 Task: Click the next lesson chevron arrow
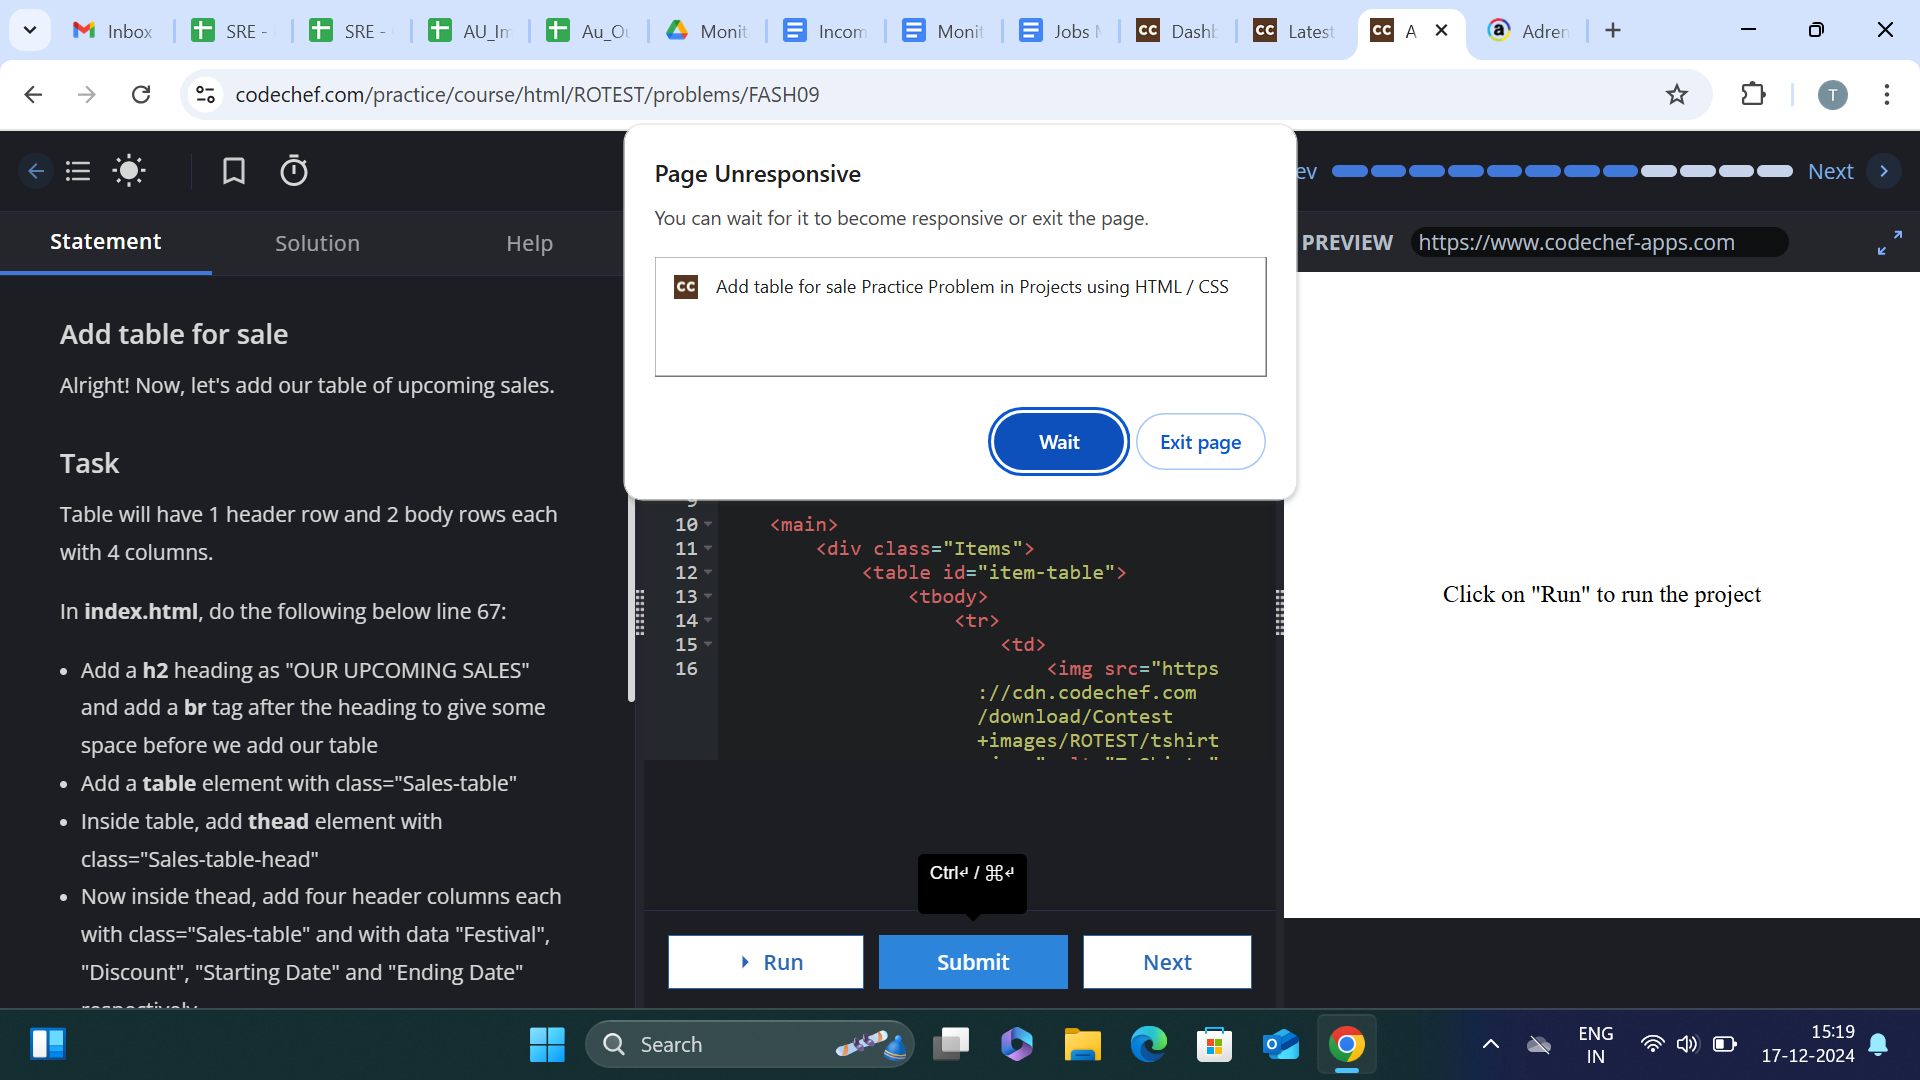coord(1884,171)
